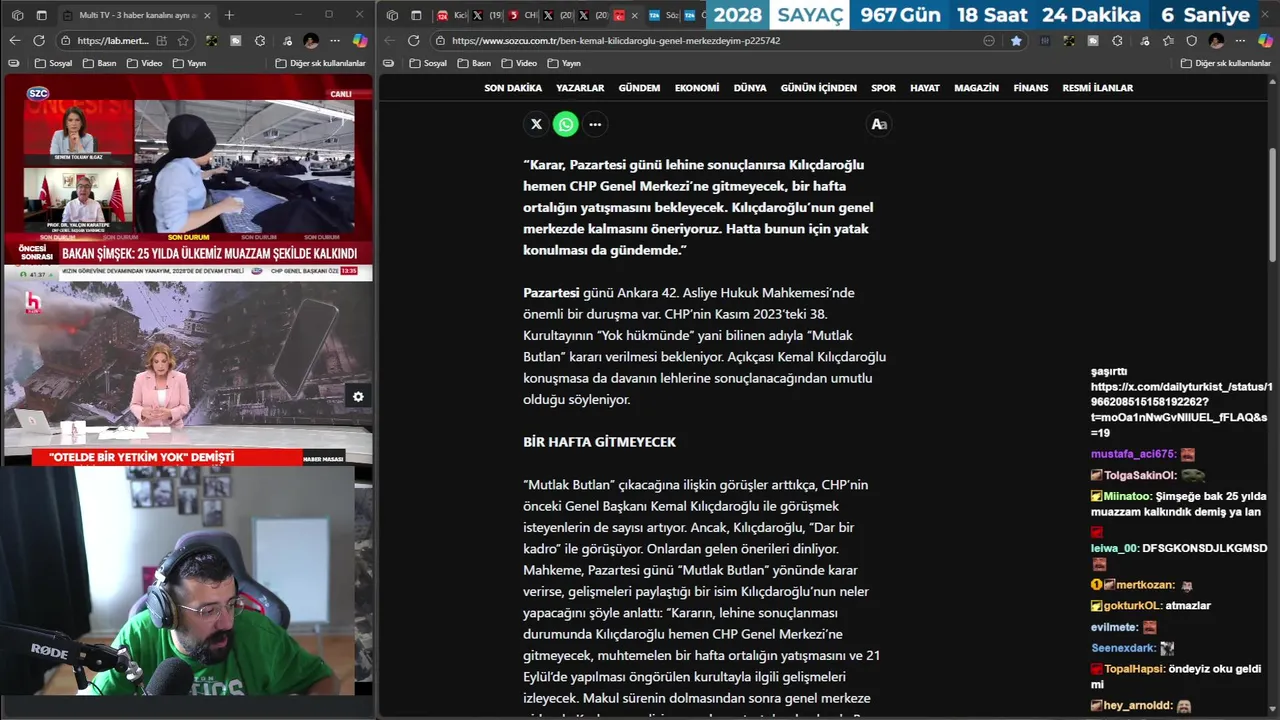The height and width of the screenshot is (720, 1280).
Task: Go to YAZARLAR menu item
Action: point(580,88)
